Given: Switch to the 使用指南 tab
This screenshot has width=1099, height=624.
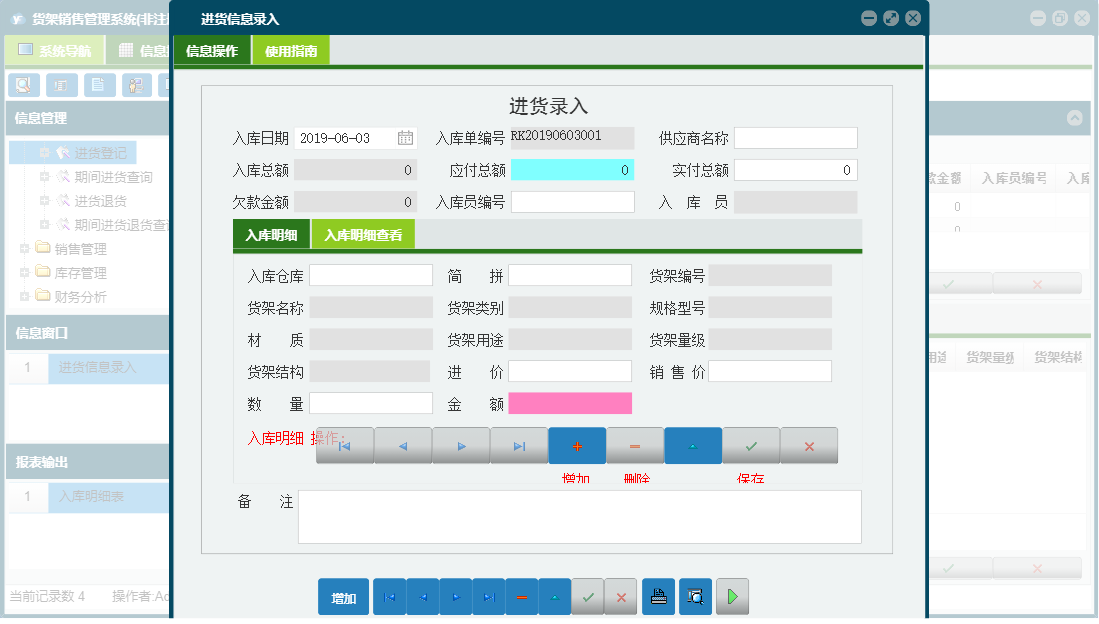Looking at the screenshot, I should click(x=293, y=48).
